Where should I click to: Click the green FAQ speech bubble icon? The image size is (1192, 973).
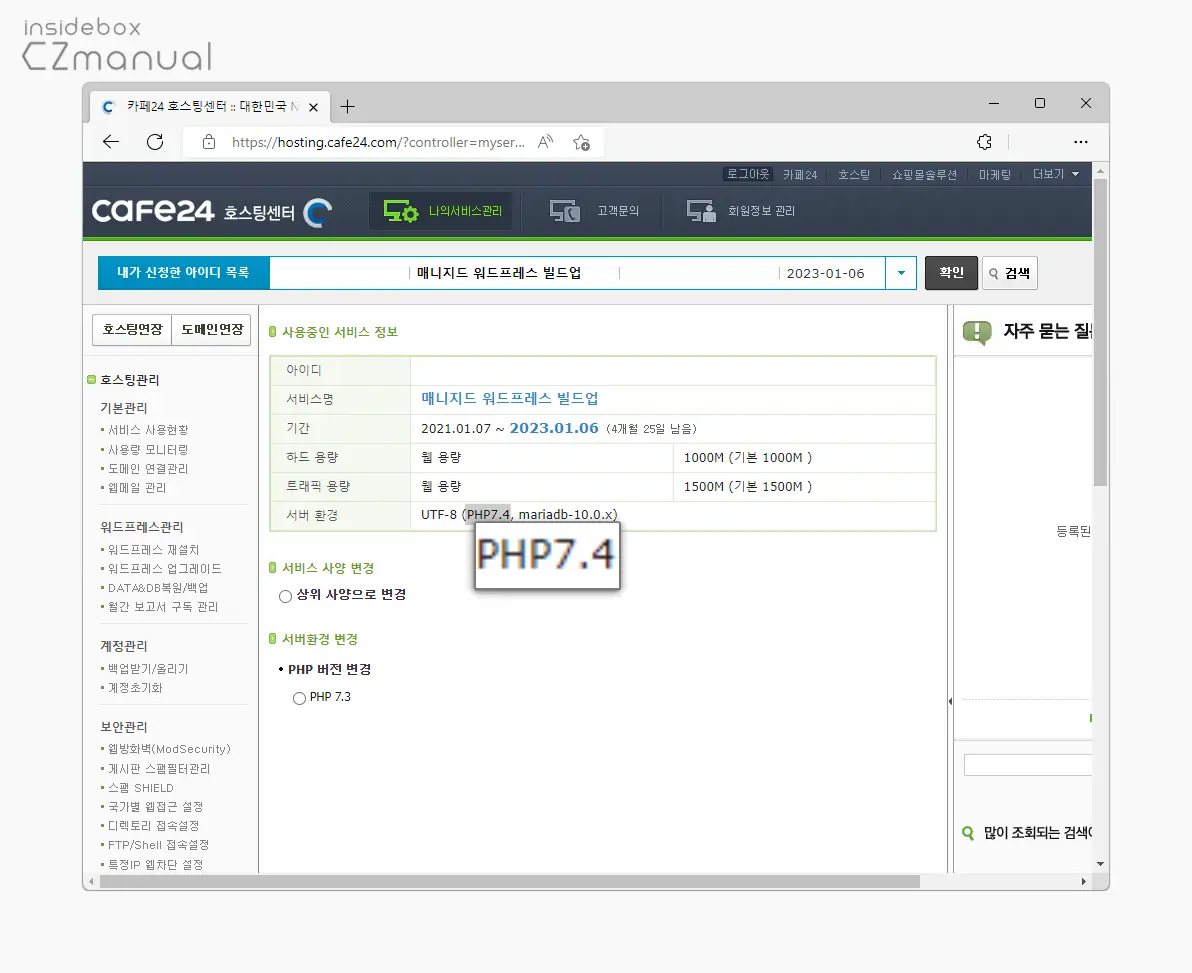coord(977,332)
